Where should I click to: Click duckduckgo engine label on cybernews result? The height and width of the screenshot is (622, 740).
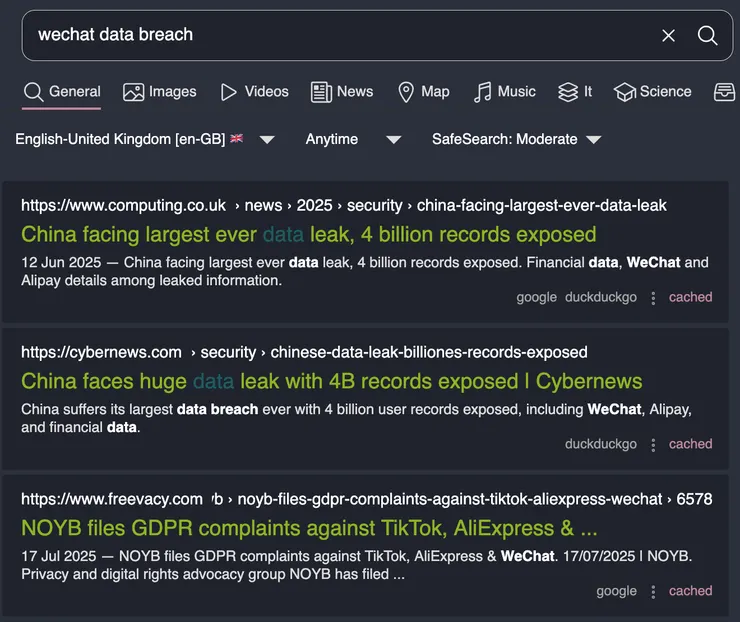point(601,445)
